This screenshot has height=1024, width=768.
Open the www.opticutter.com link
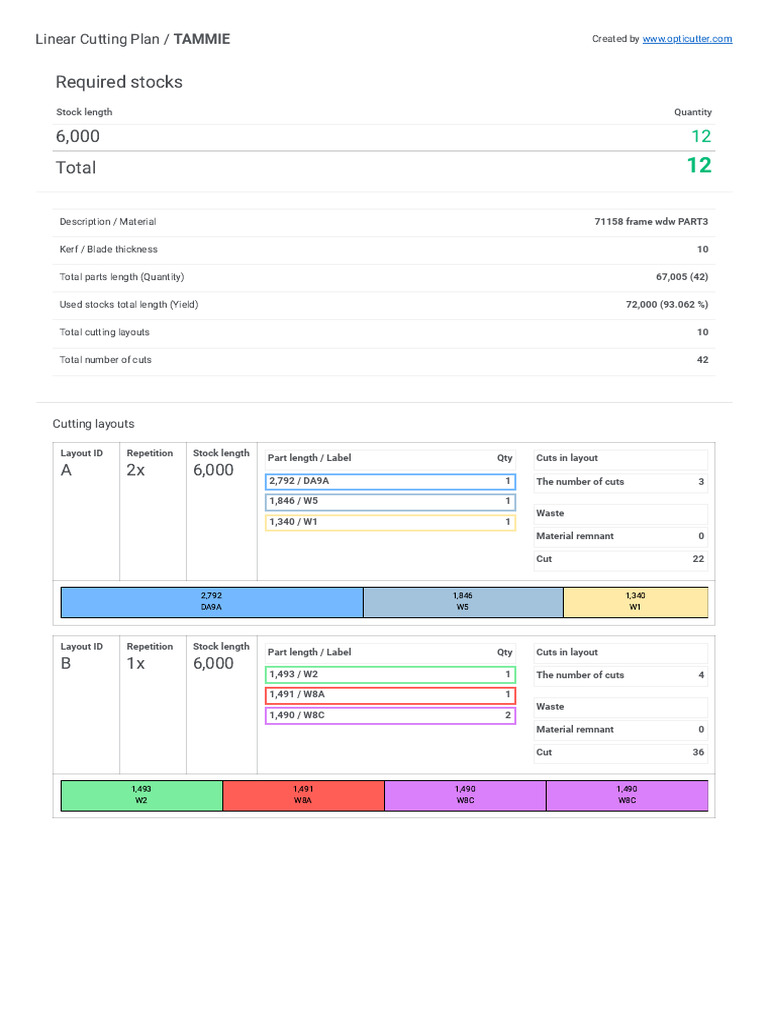click(687, 39)
